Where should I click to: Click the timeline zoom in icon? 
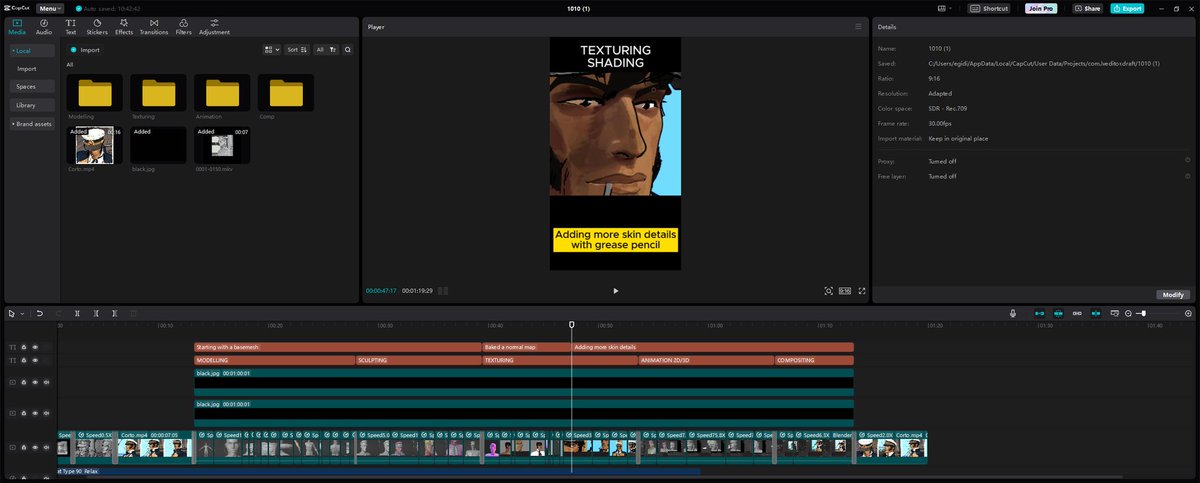[x=1188, y=313]
